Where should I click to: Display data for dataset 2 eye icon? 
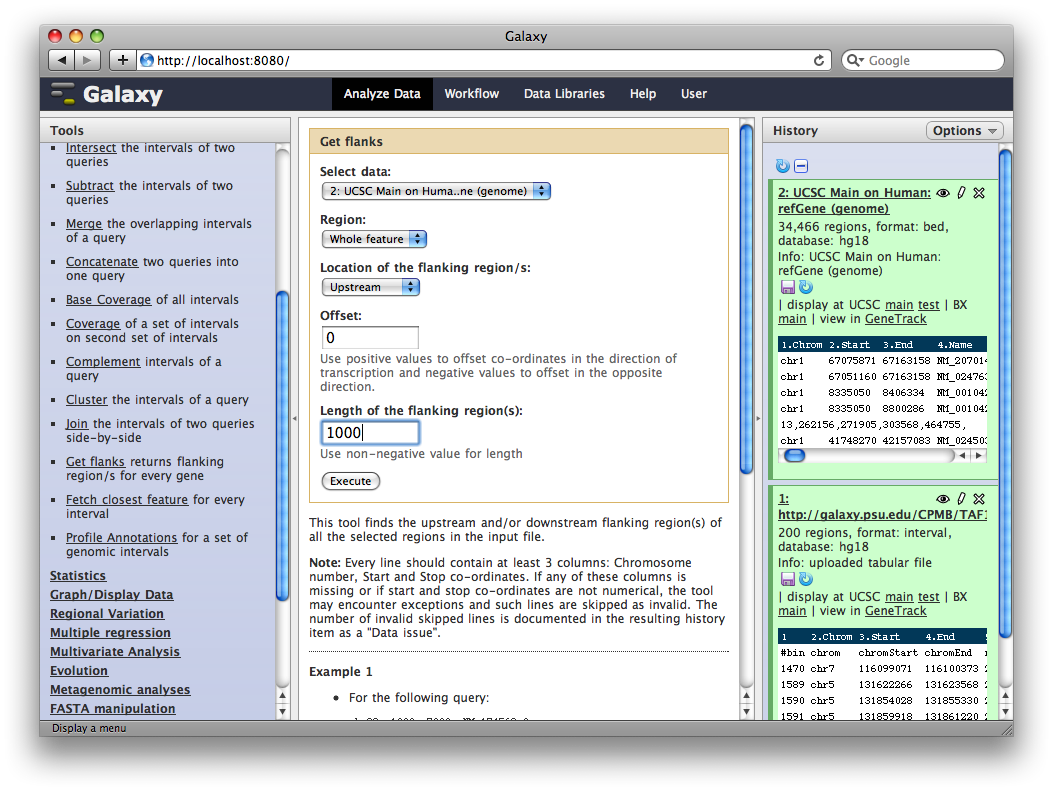(943, 193)
